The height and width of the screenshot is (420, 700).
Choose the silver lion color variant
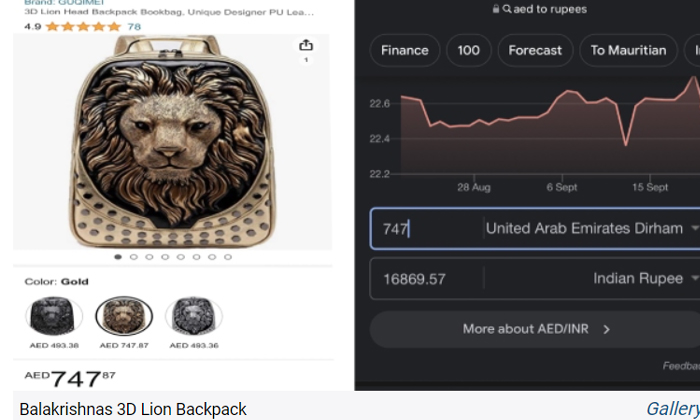(193, 317)
